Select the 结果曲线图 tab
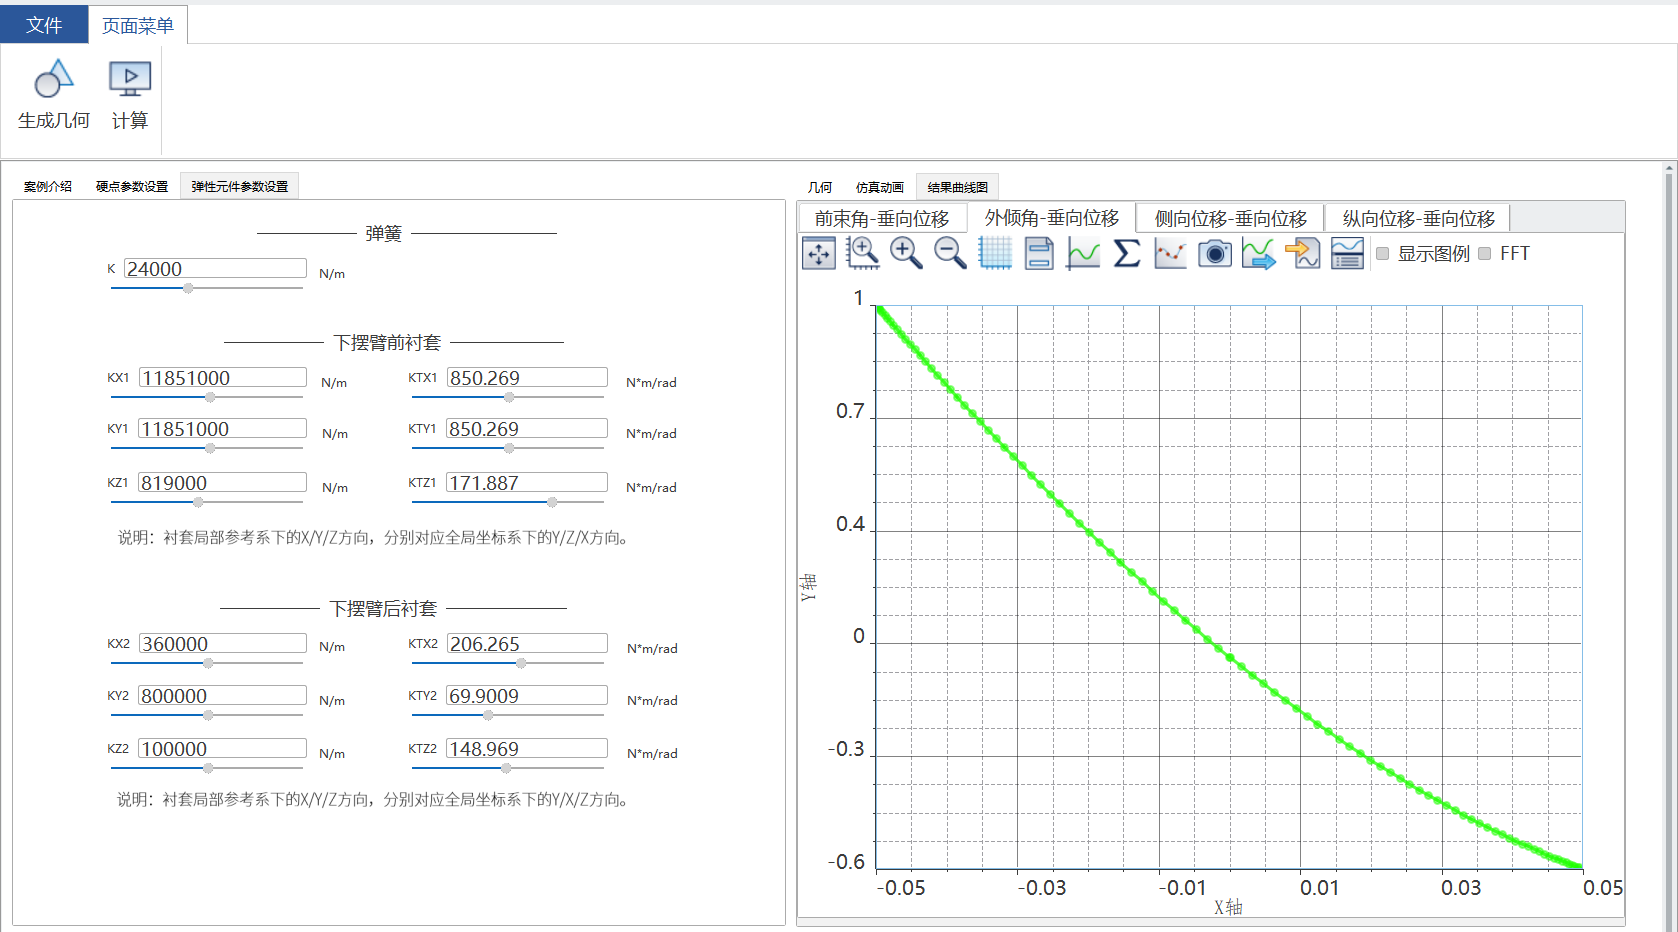 click(958, 187)
